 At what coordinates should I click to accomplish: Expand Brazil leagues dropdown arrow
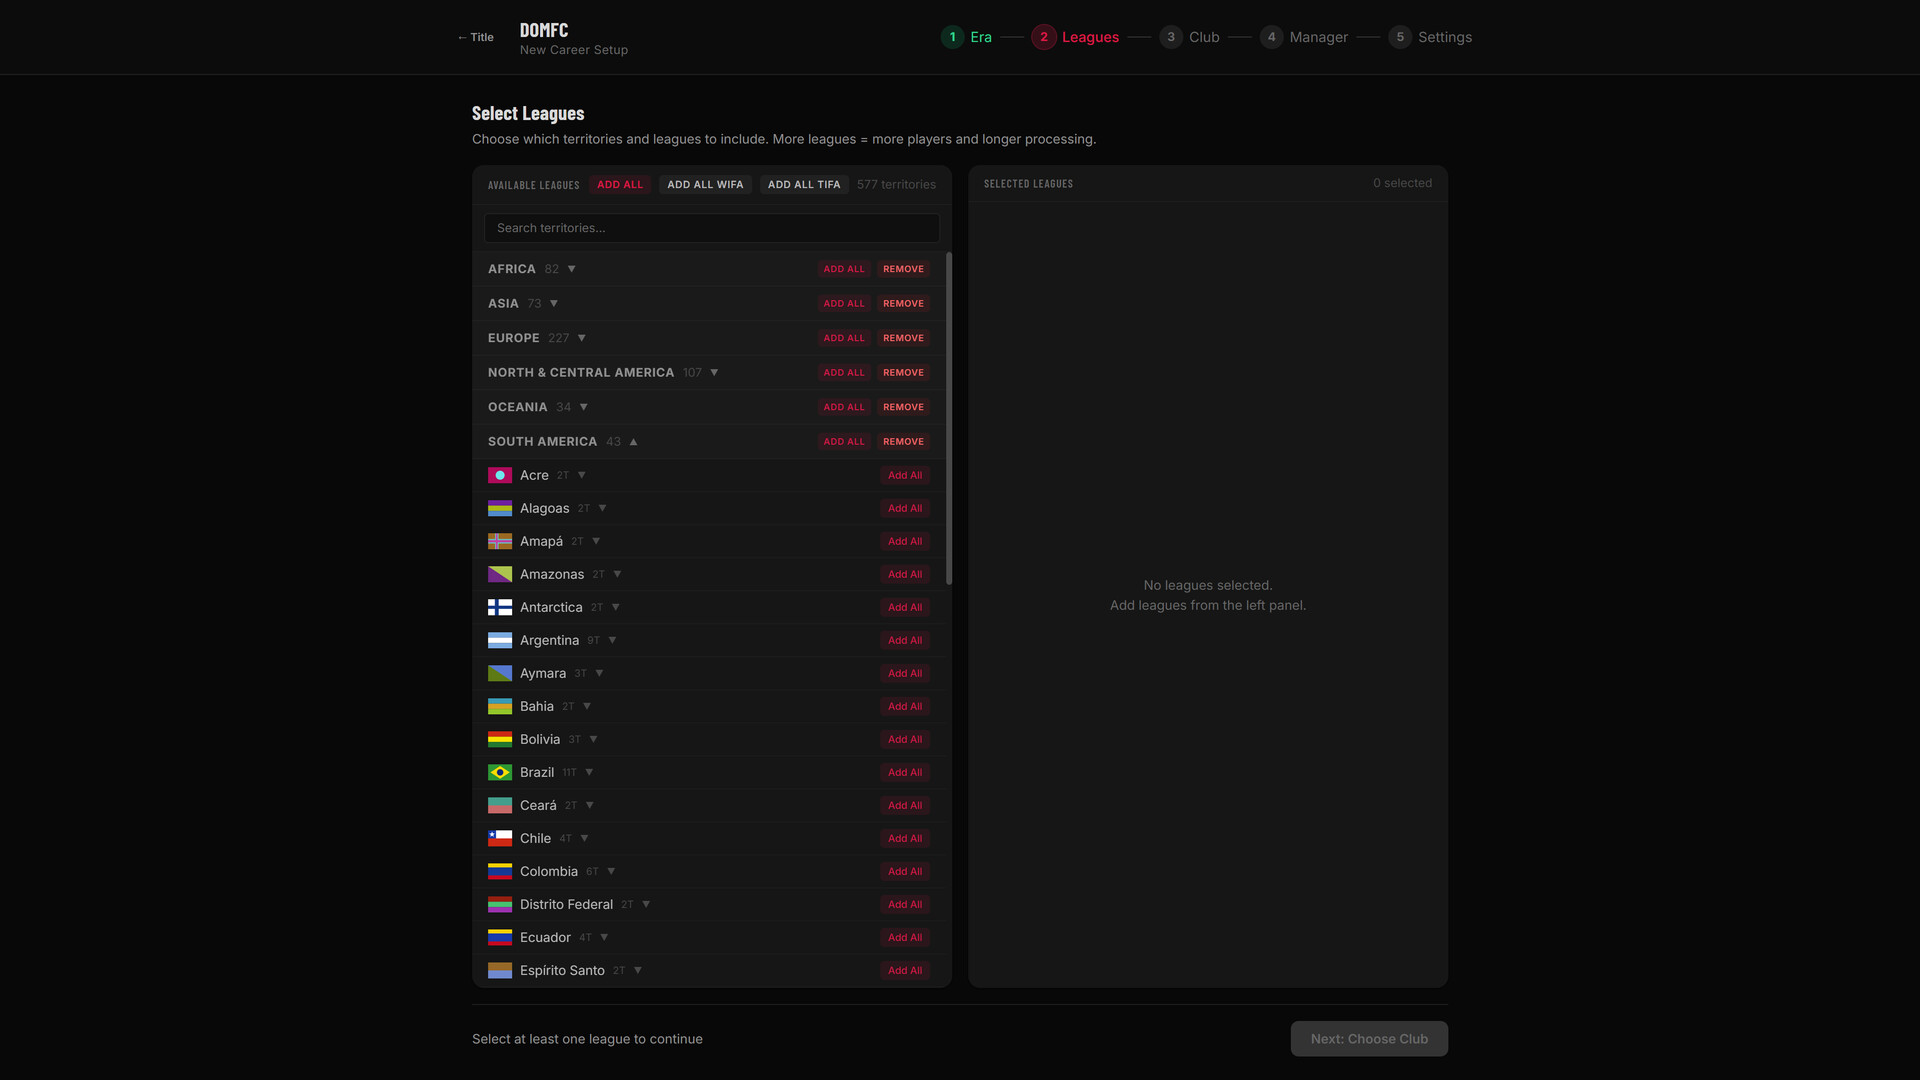589,772
